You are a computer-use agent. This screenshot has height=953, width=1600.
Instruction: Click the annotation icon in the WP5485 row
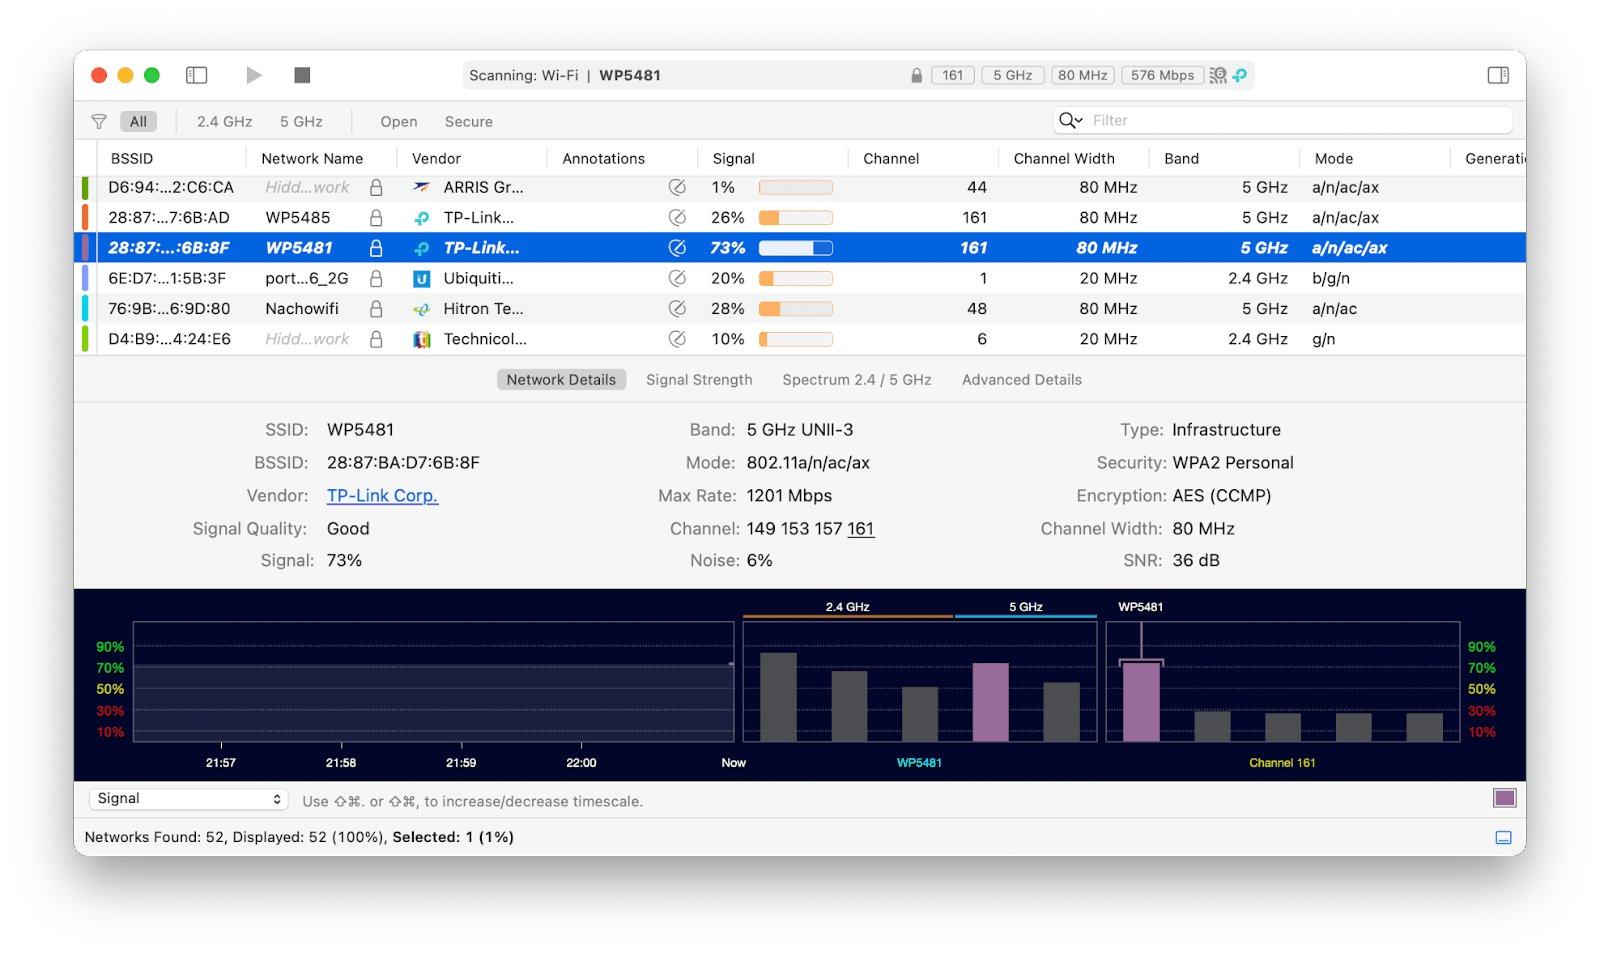coord(677,218)
